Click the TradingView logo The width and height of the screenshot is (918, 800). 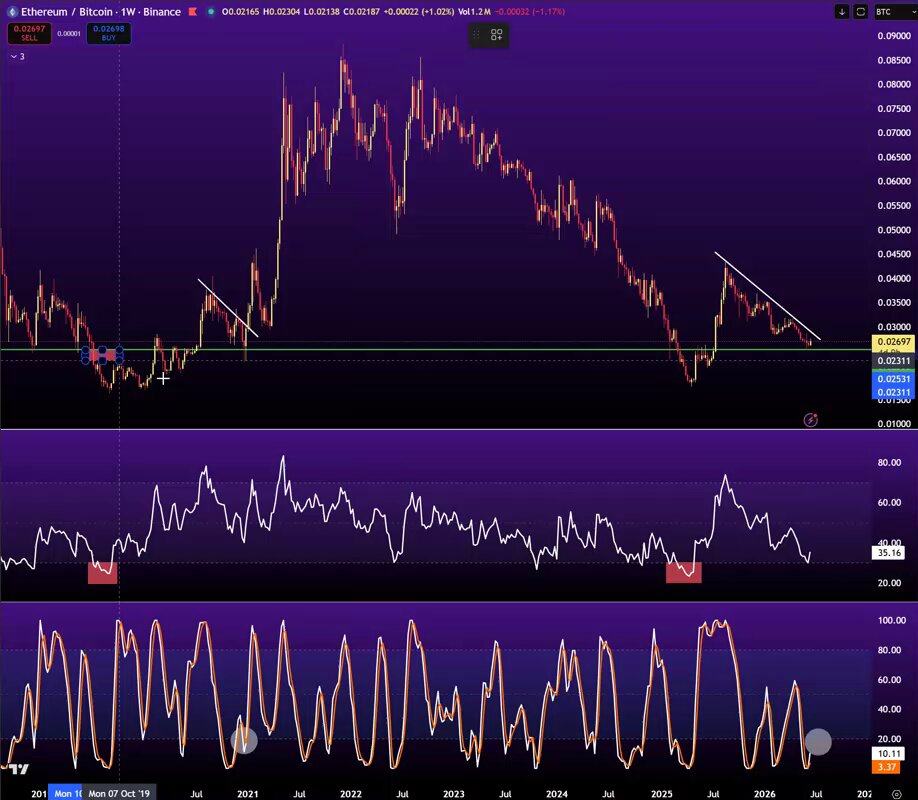click(19, 769)
